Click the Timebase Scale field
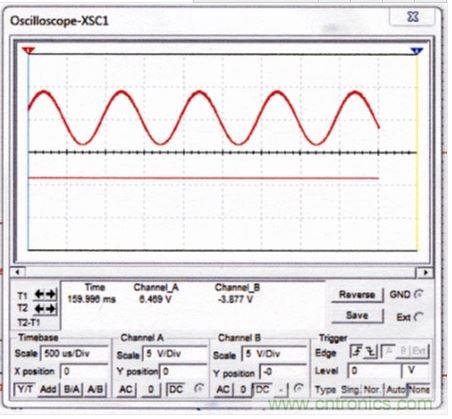 [75, 353]
